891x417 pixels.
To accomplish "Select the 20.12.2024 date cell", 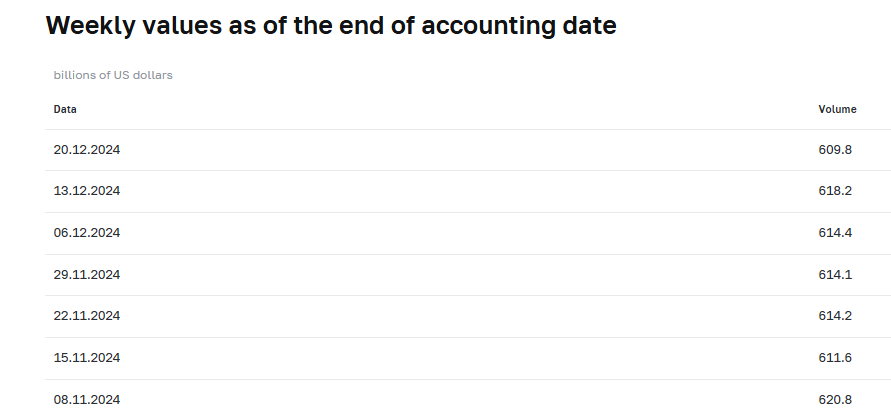I will tap(87, 149).
